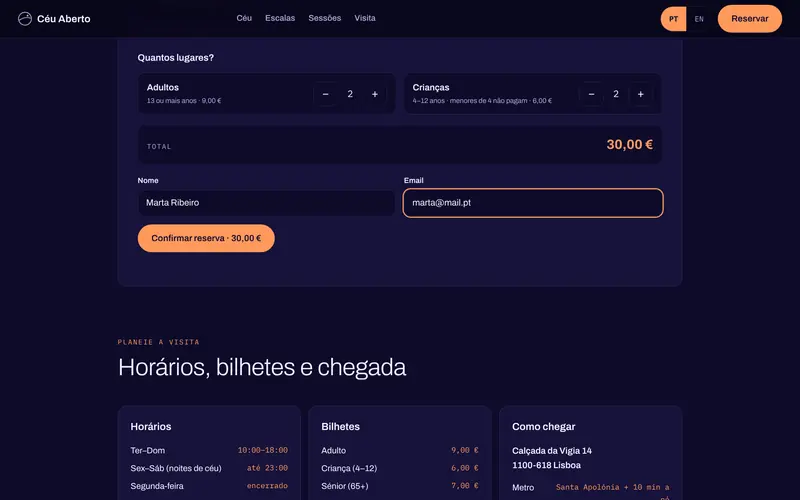Click the "Bilhetes" card heading
This screenshot has width=800, height=500.
tap(340, 427)
